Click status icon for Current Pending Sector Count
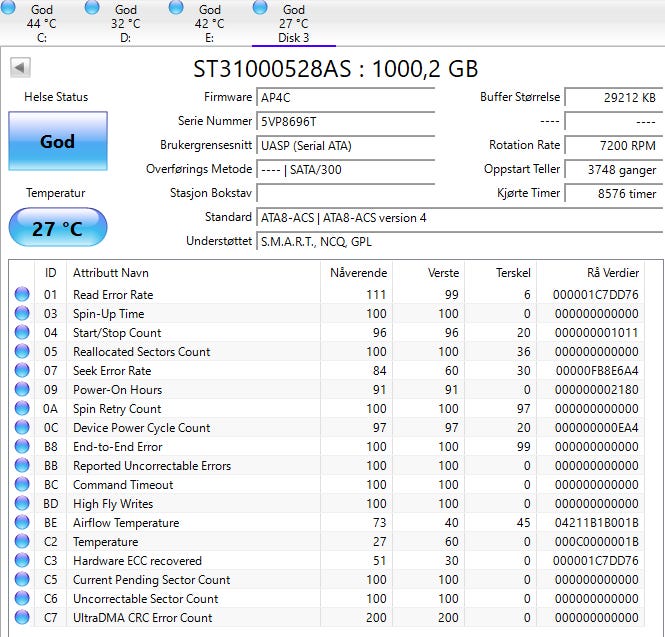 point(22,580)
